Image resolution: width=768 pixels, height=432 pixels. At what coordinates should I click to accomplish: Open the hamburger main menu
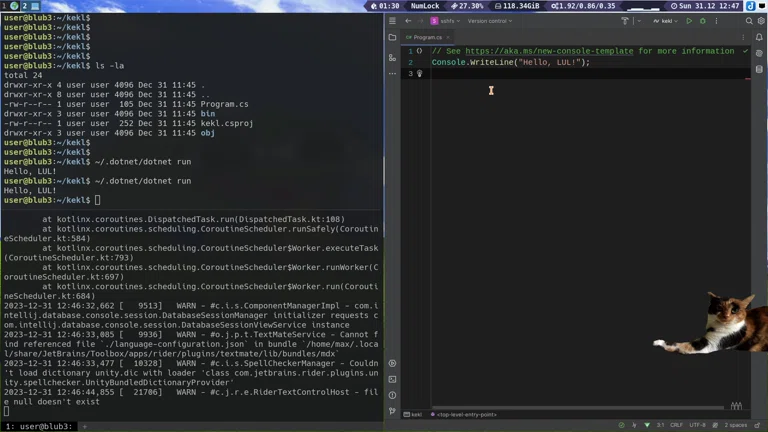(392, 20)
